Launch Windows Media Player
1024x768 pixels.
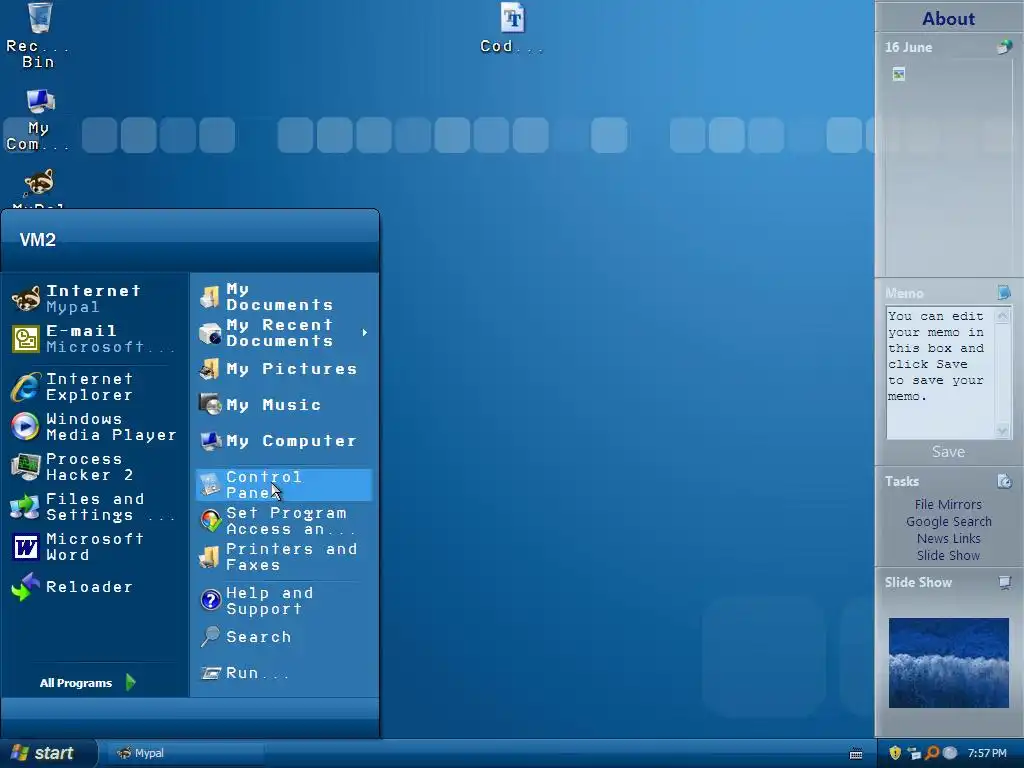click(x=95, y=427)
